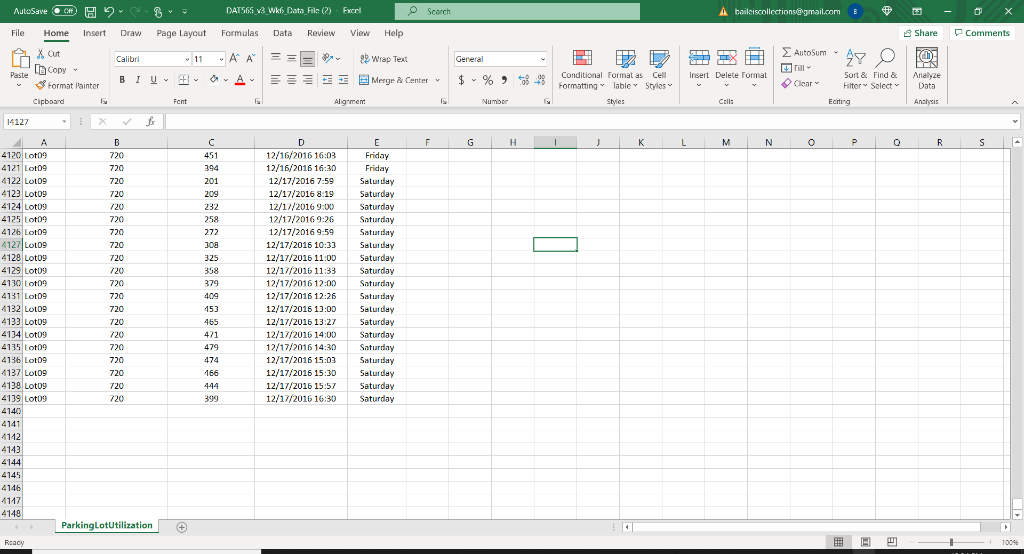
Task: Activate the Format Painter brush
Action: click(40, 86)
